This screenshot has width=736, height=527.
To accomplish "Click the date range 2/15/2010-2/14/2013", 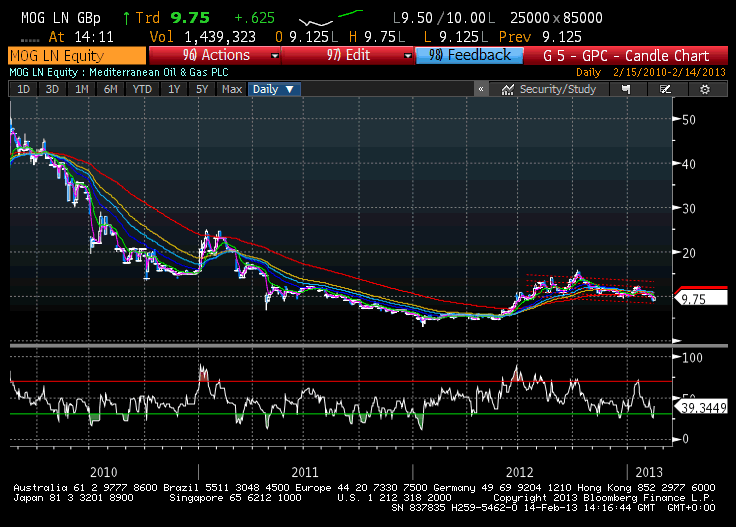I will [669, 72].
